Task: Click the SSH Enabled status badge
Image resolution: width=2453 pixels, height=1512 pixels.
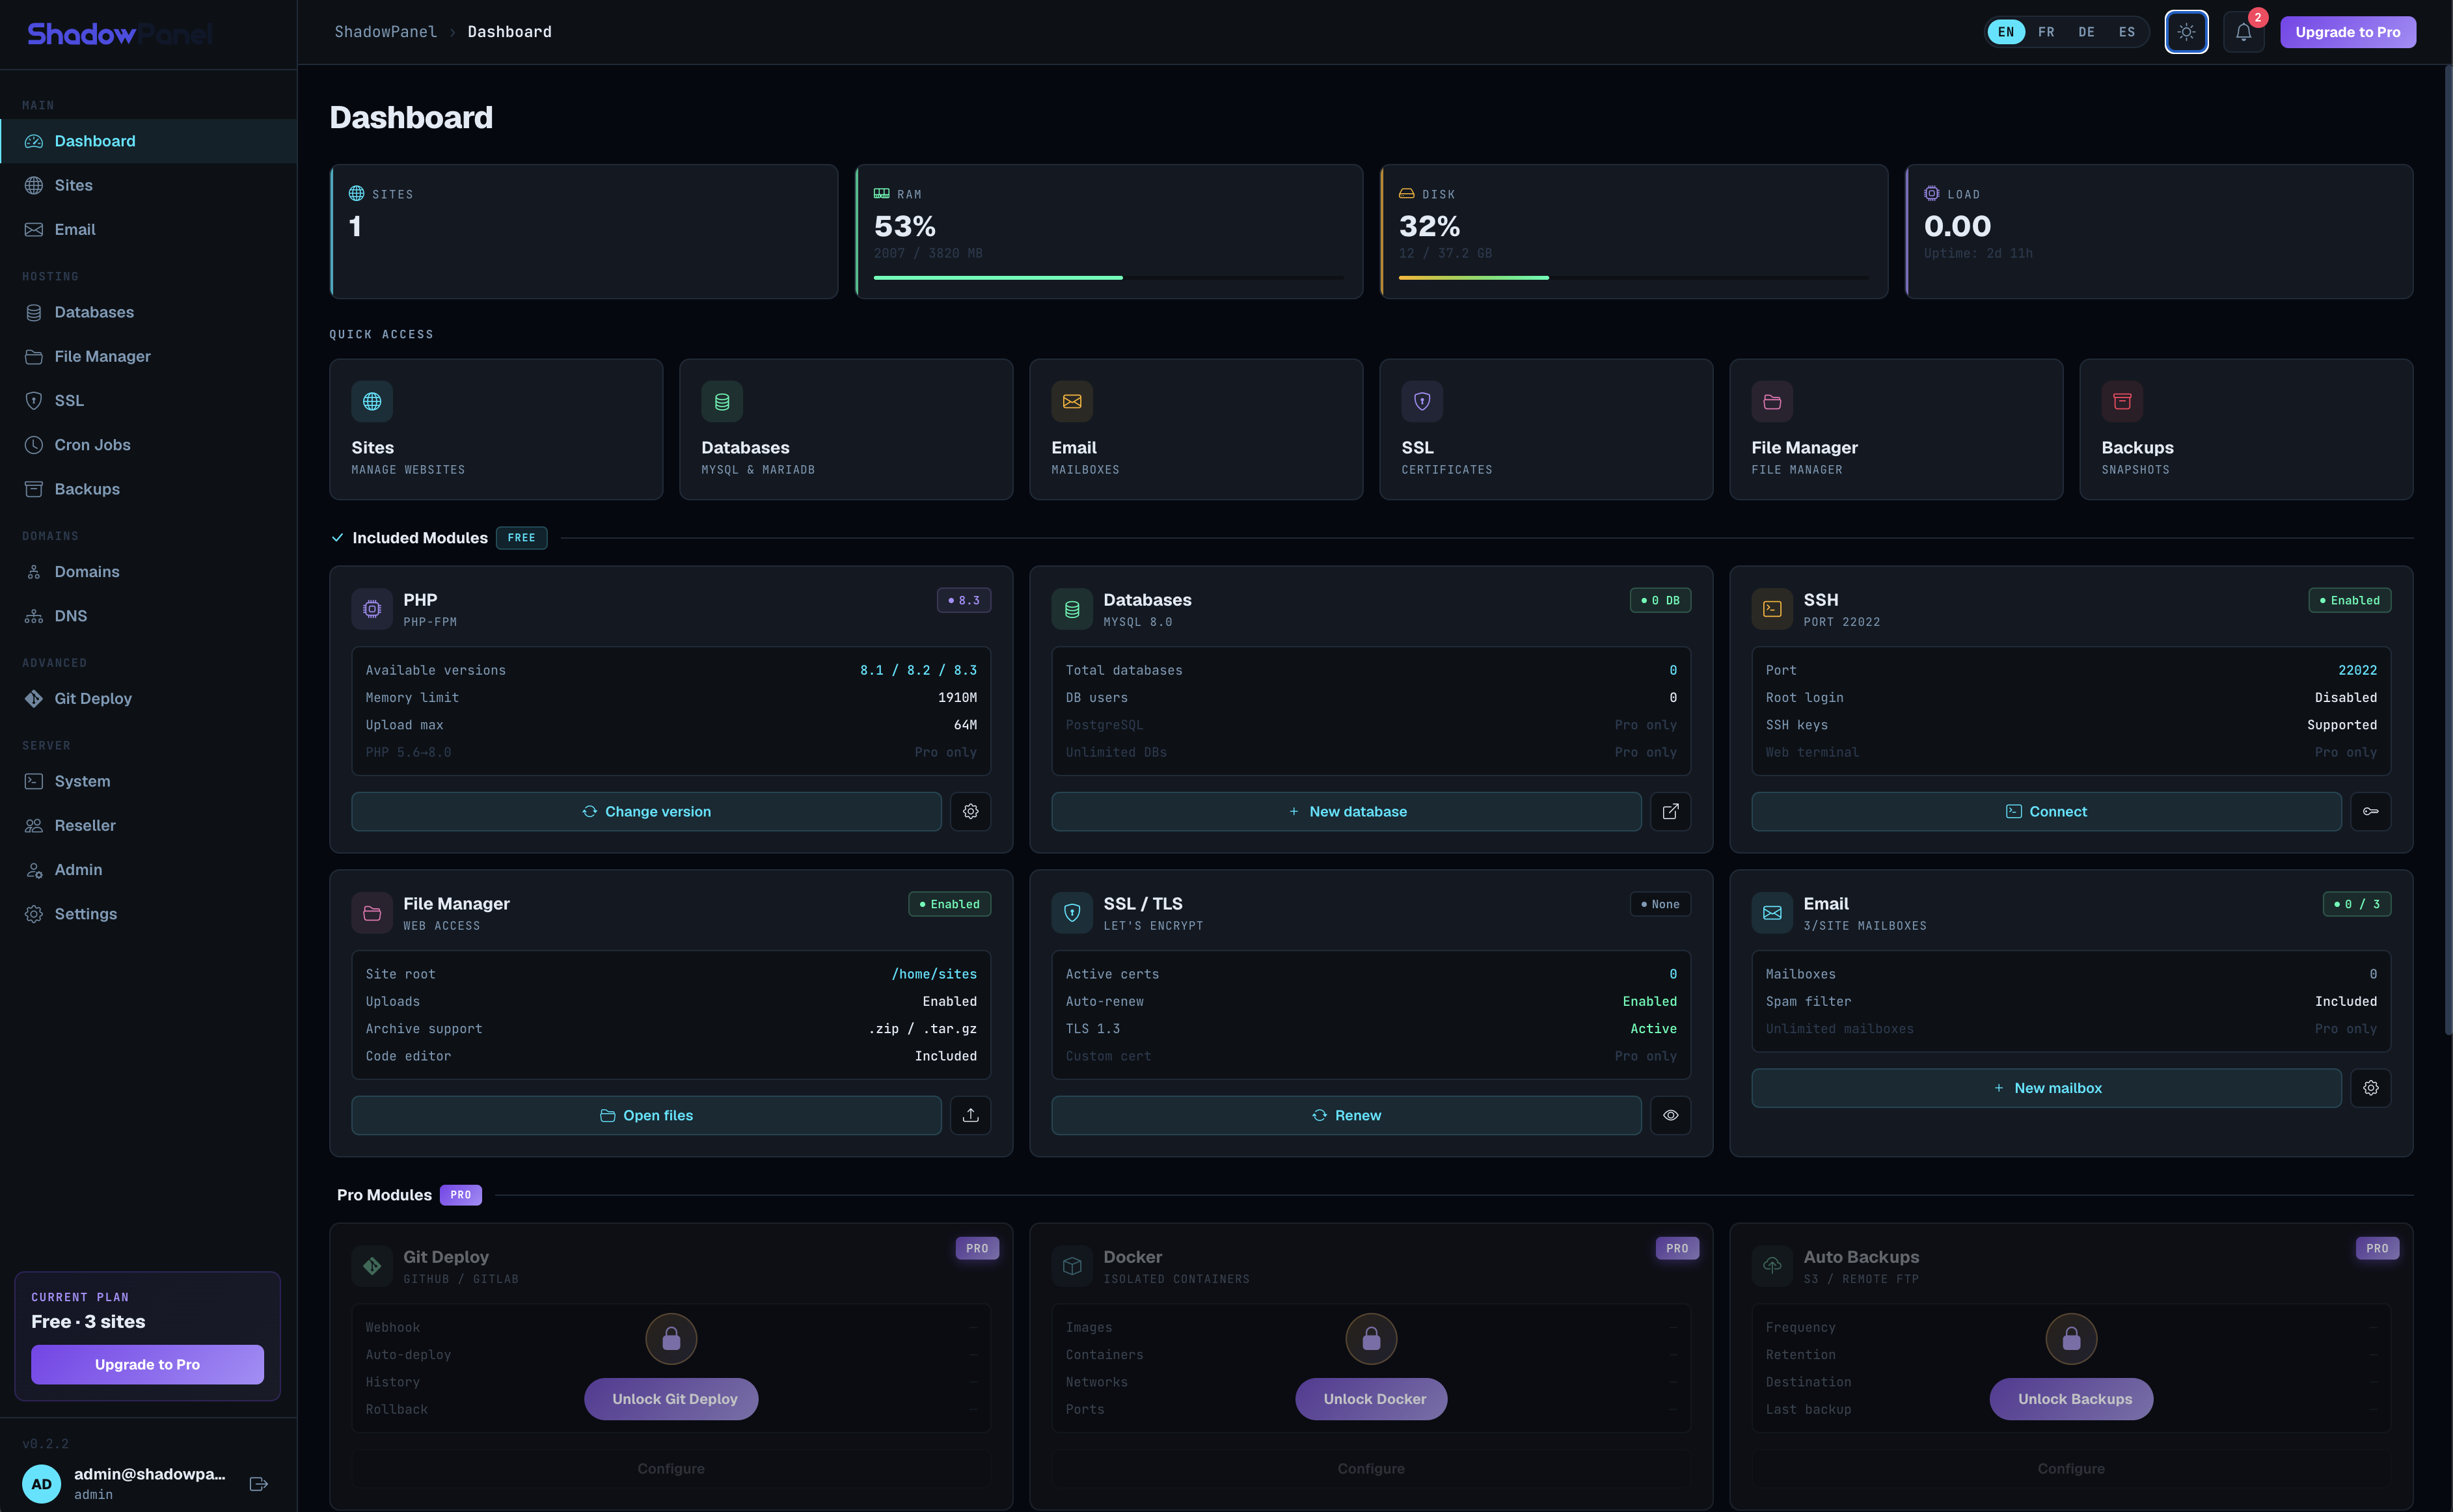Action: [x=2349, y=600]
